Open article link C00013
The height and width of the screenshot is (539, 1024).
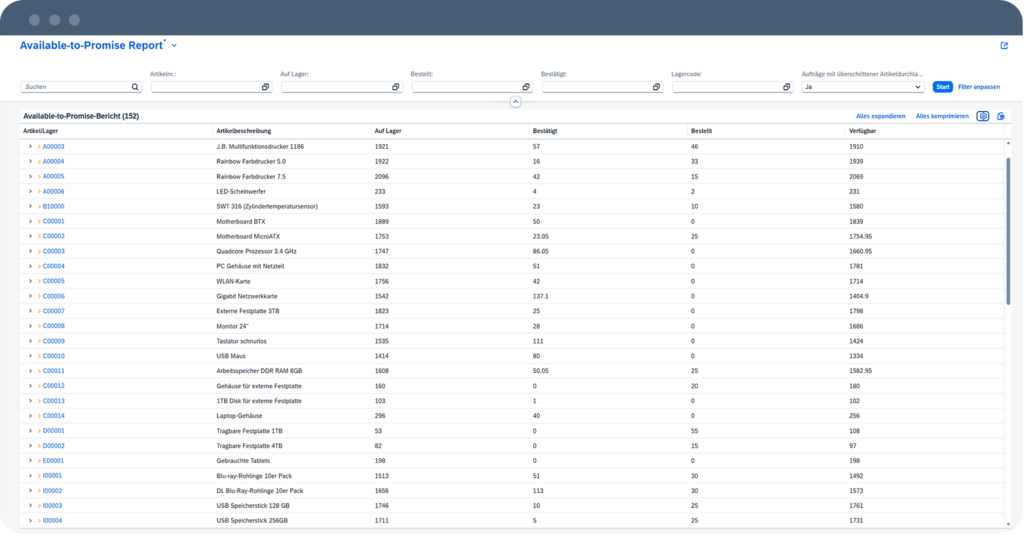54,401
